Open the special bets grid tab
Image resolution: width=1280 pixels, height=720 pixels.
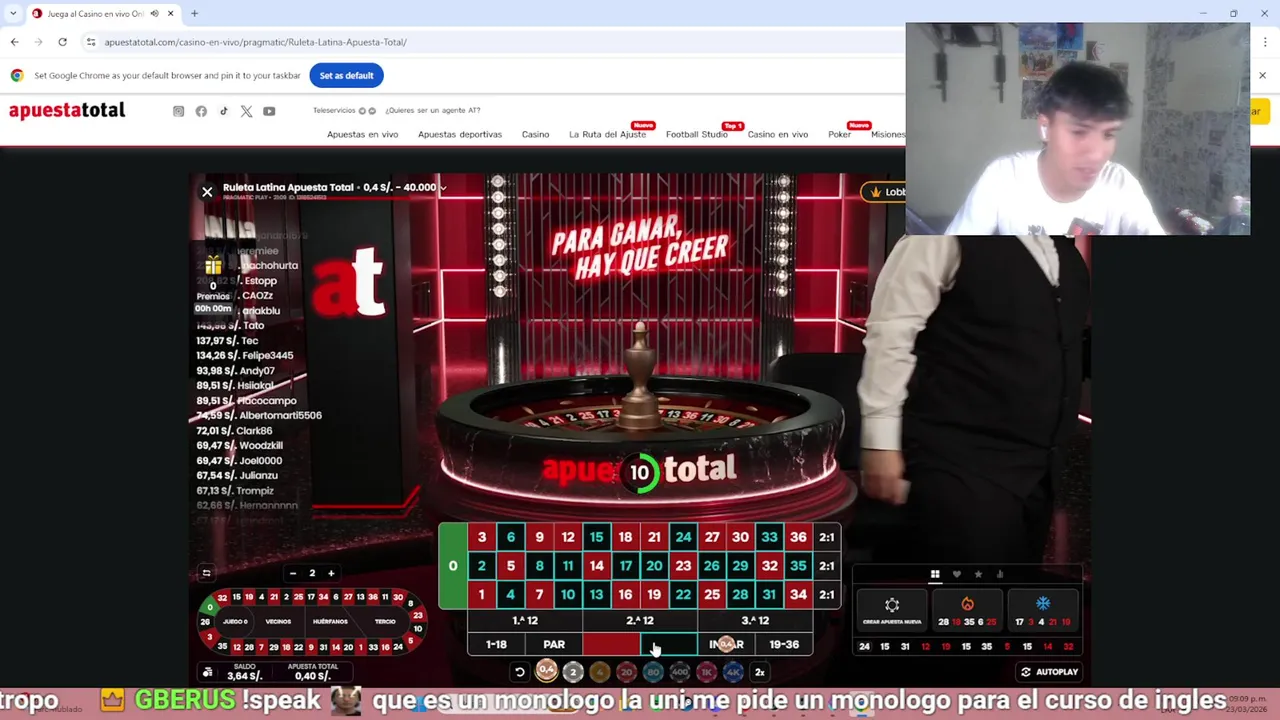click(x=935, y=574)
